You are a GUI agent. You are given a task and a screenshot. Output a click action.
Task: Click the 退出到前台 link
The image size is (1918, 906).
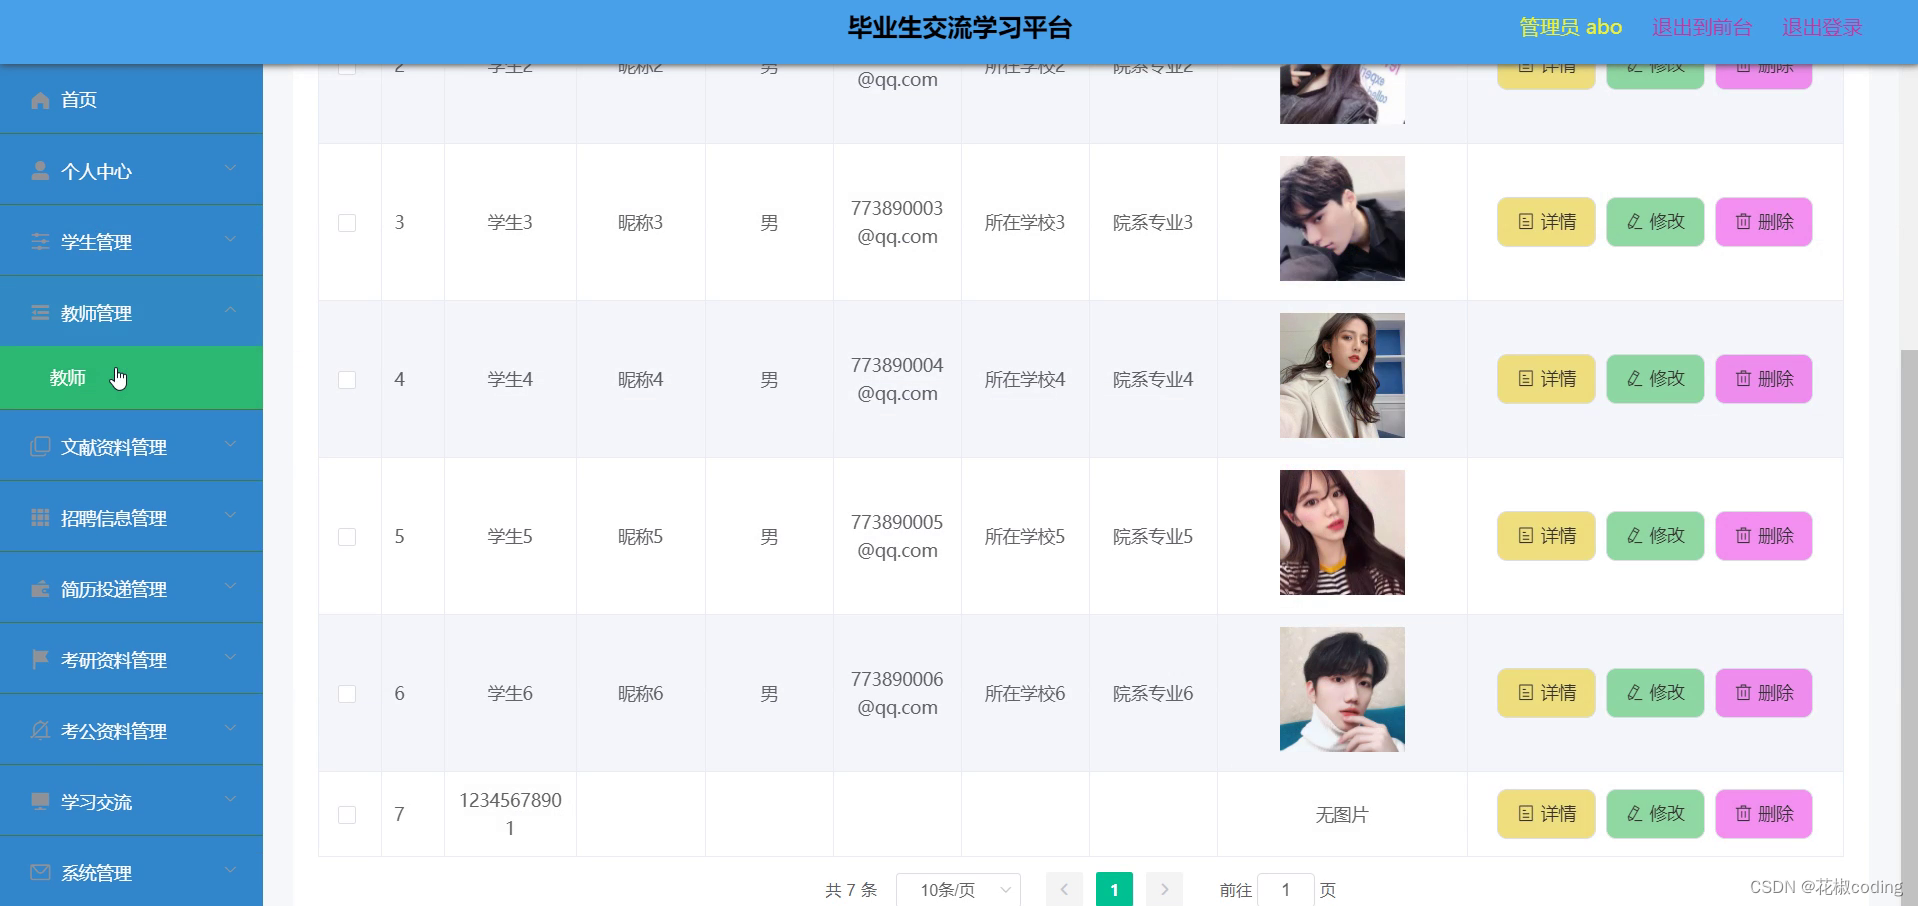pyautogui.click(x=1702, y=28)
